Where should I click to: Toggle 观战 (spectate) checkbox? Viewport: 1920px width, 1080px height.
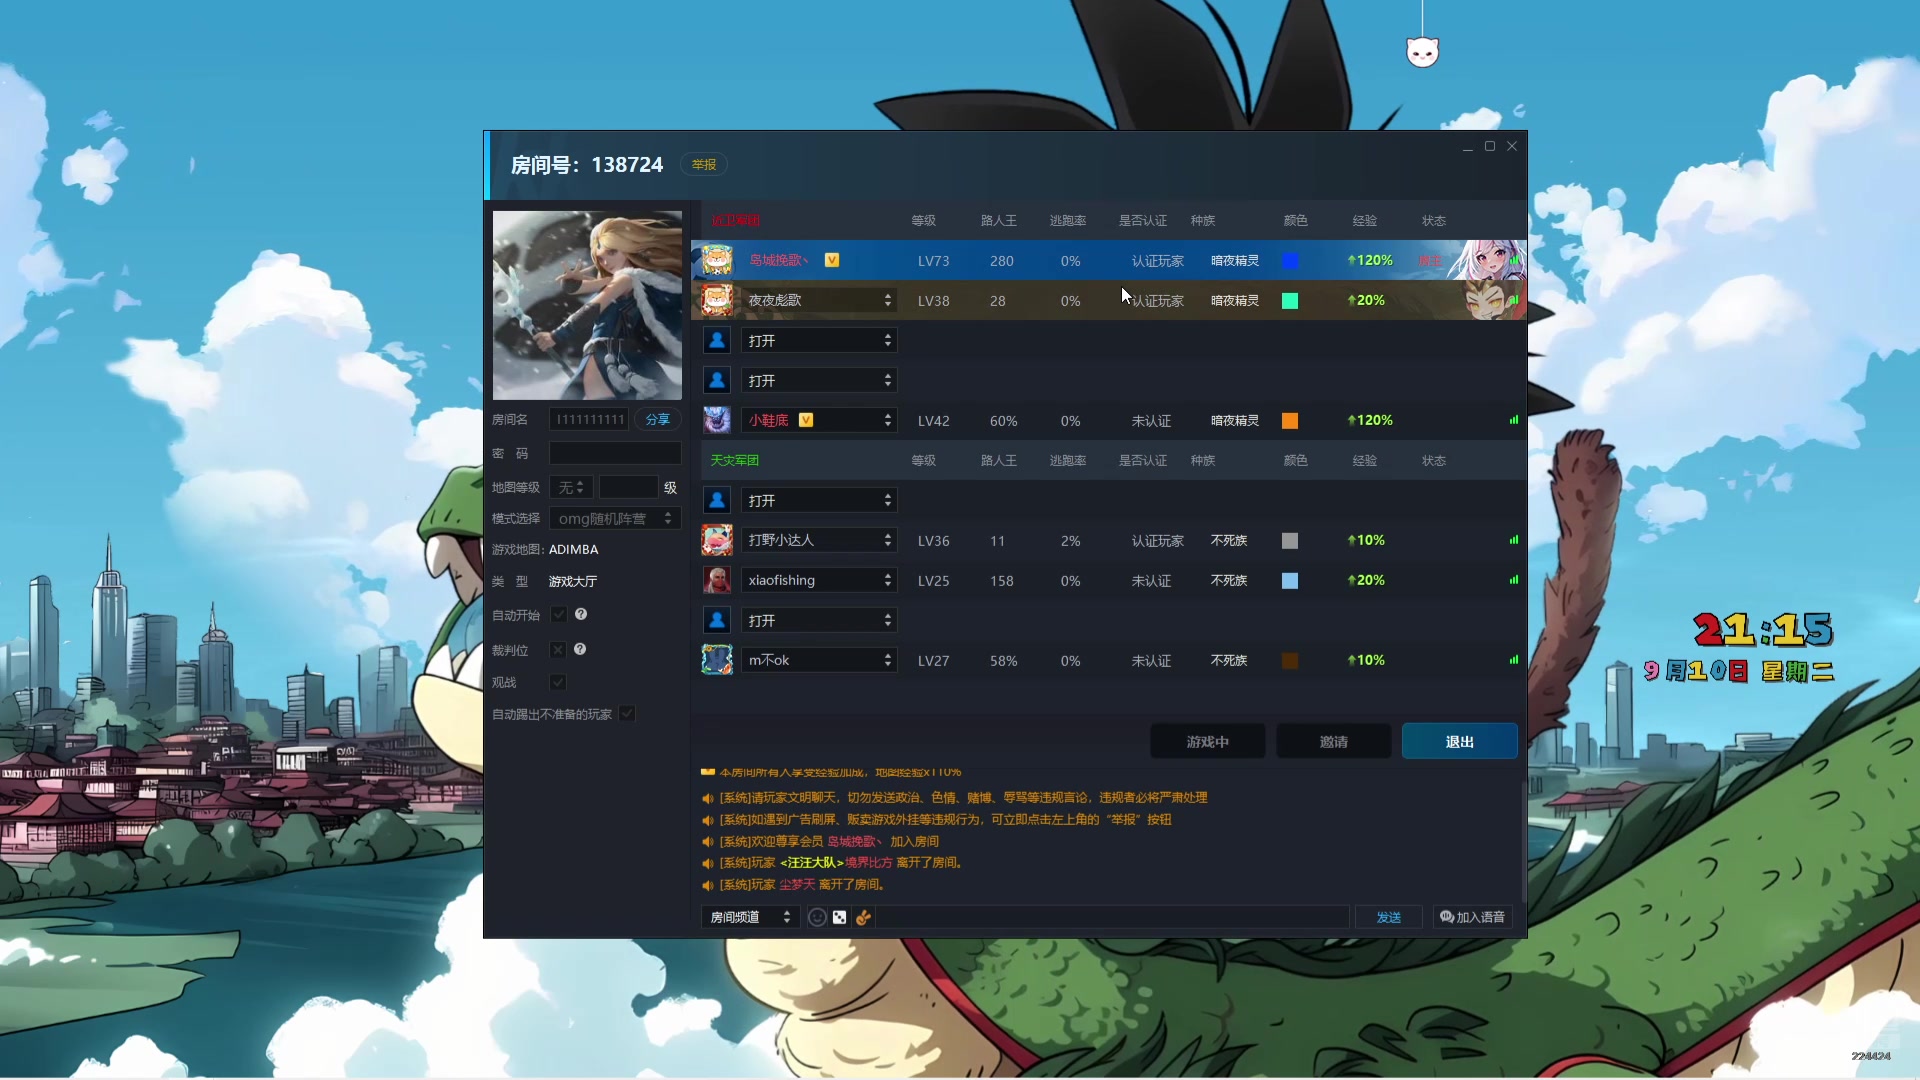pos(558,682)
